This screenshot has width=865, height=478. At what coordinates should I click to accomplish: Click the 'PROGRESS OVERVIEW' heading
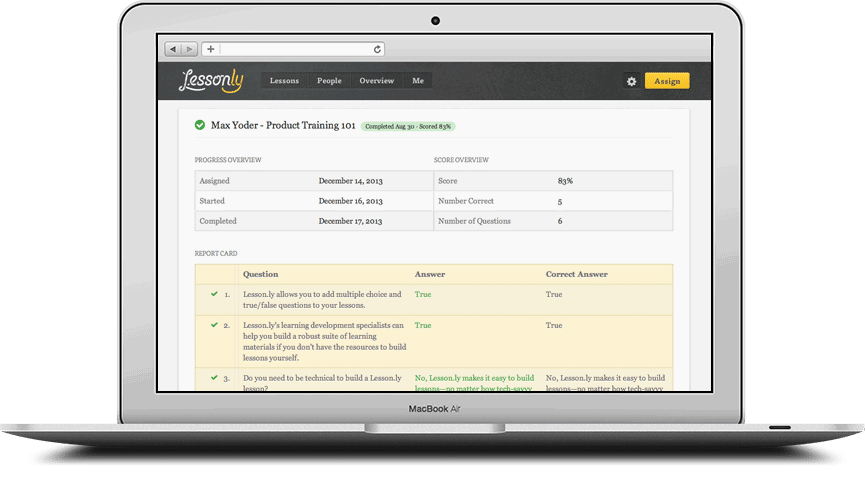(228, 160)
